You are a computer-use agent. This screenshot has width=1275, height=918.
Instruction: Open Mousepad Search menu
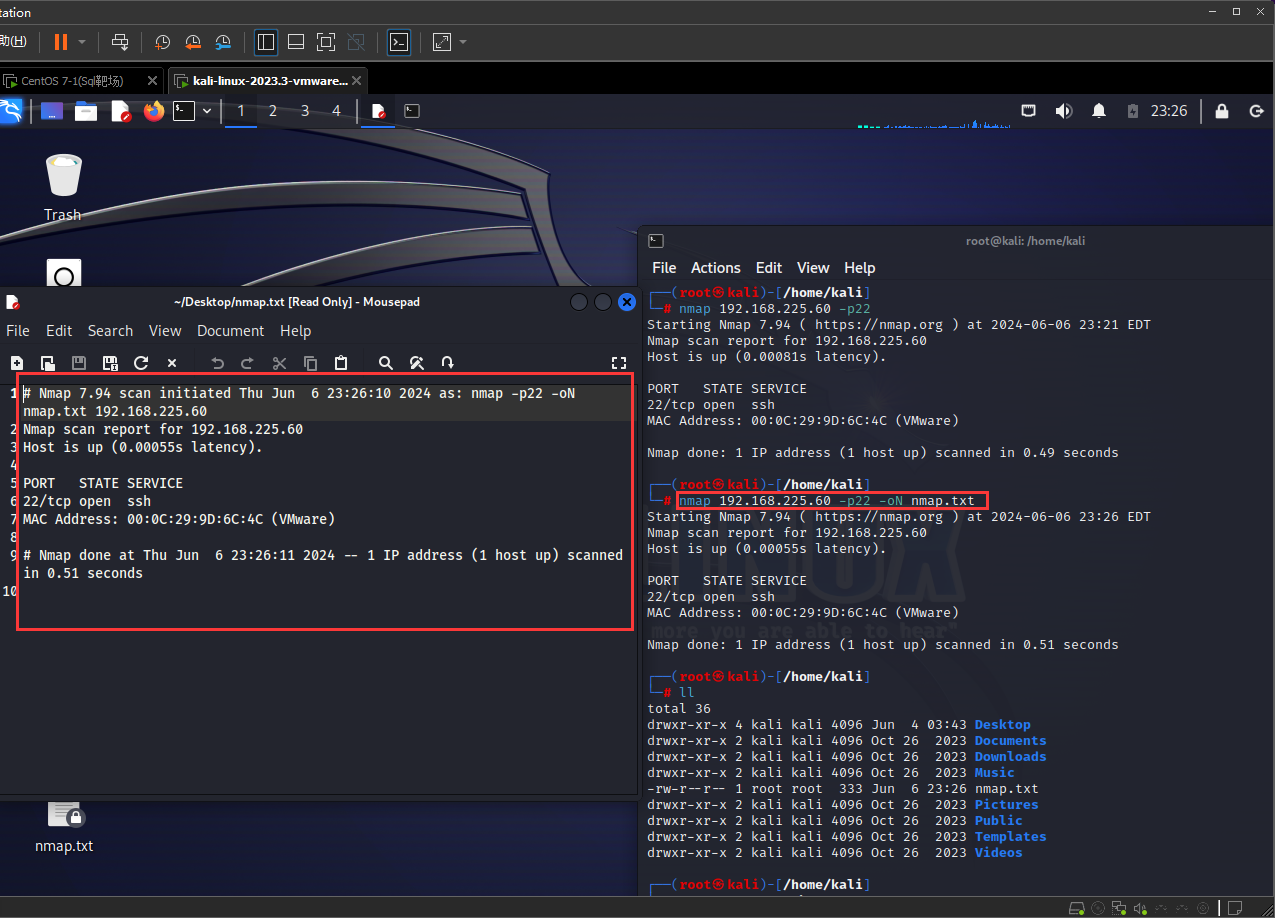click(110, 331)
